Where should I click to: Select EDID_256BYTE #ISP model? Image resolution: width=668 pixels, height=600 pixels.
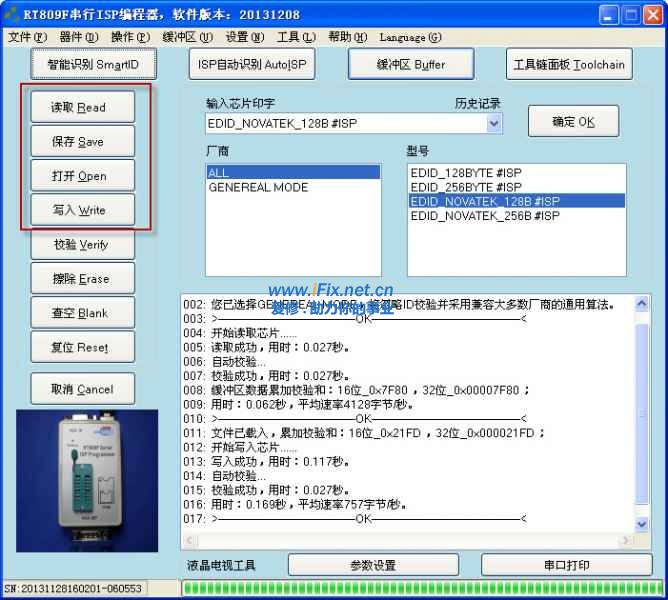click(x=466, y=187)
